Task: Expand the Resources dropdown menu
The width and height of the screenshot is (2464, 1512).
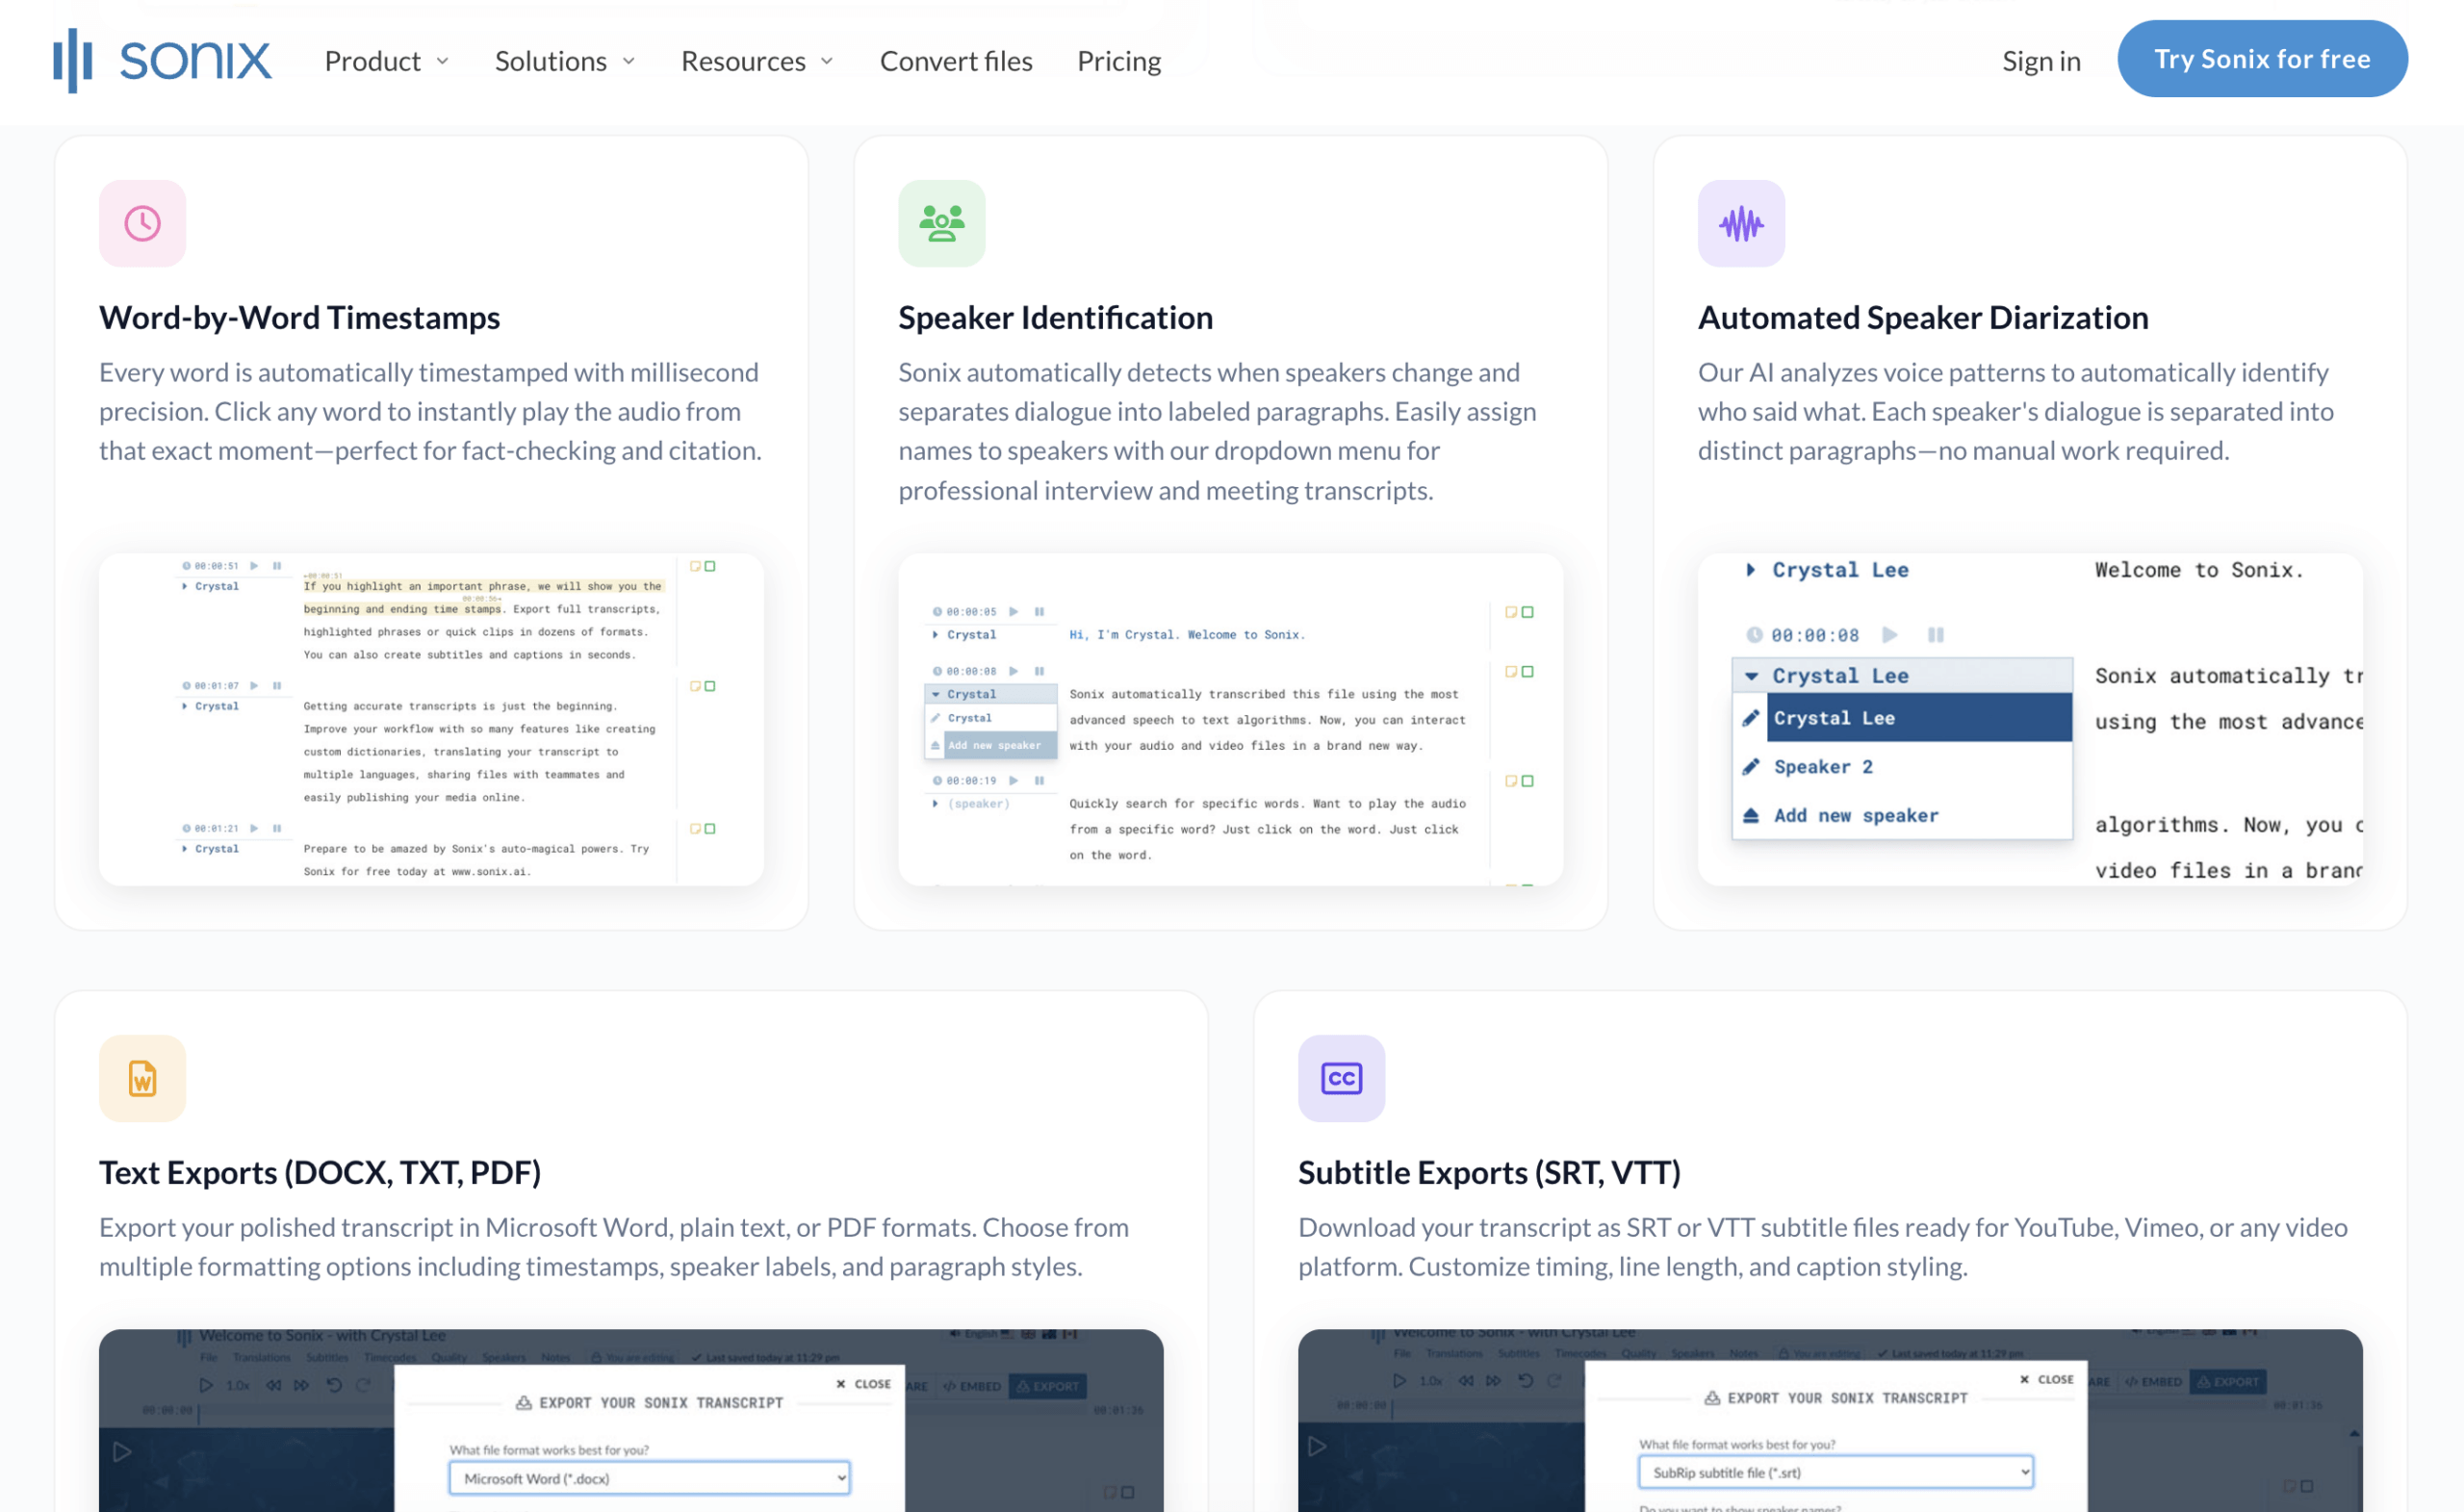Action: point(757,61)
